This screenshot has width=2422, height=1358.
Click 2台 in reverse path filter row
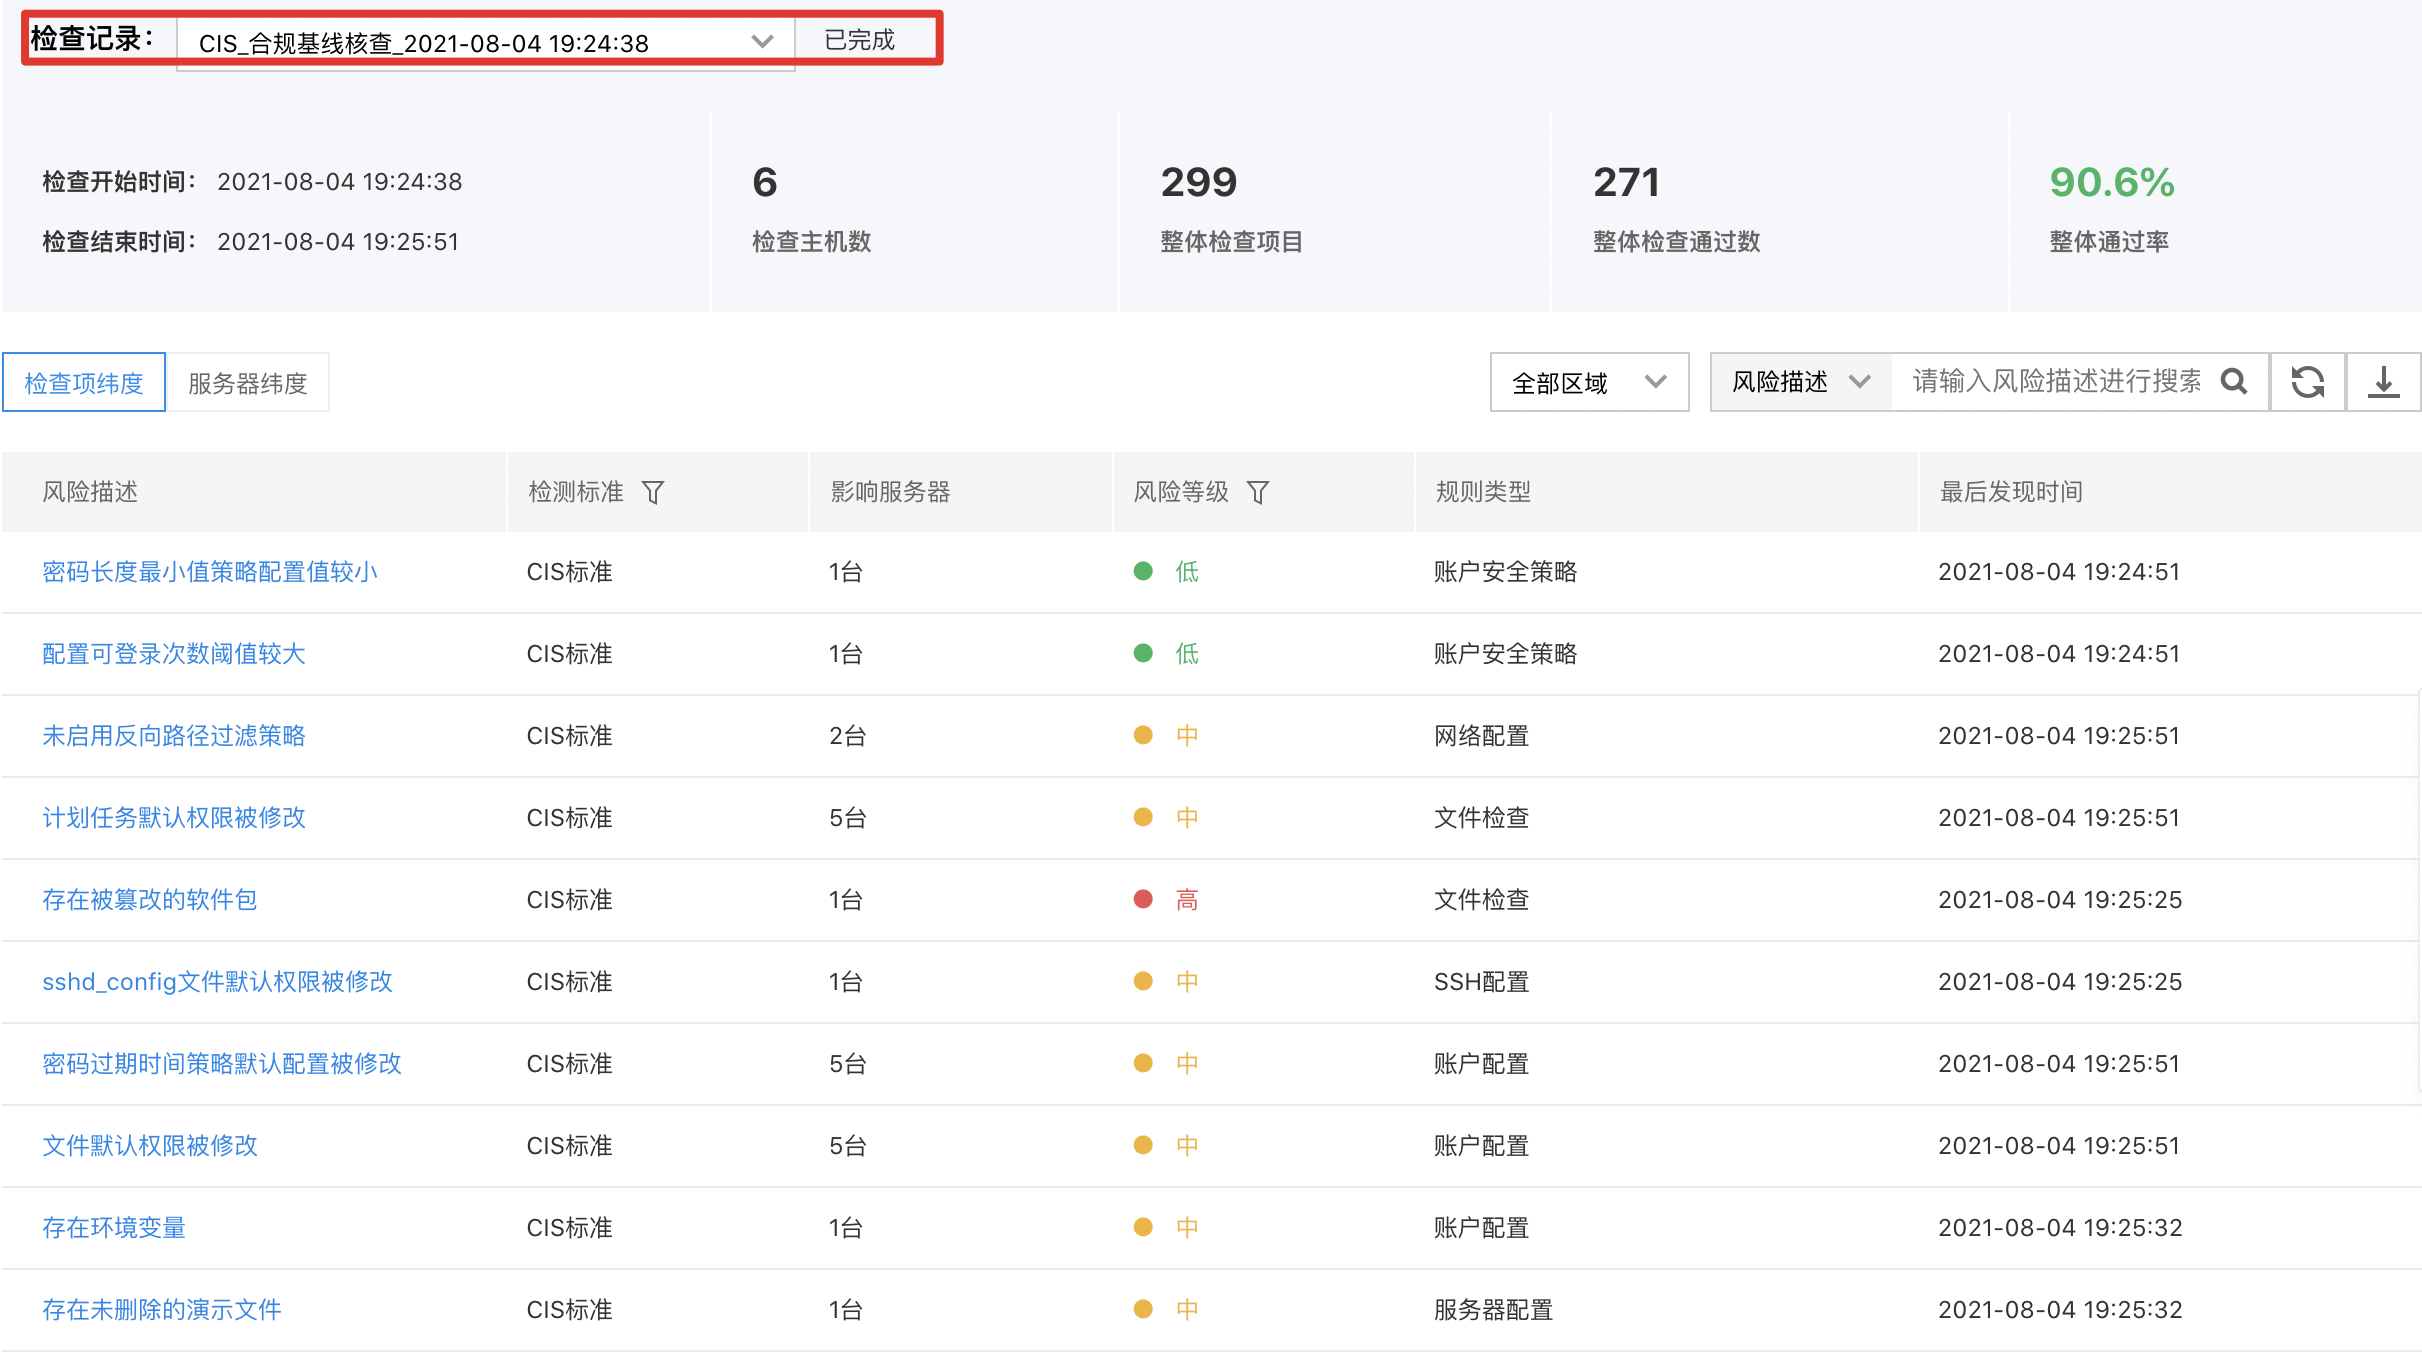pyautogui.click(x=847, y=736)
